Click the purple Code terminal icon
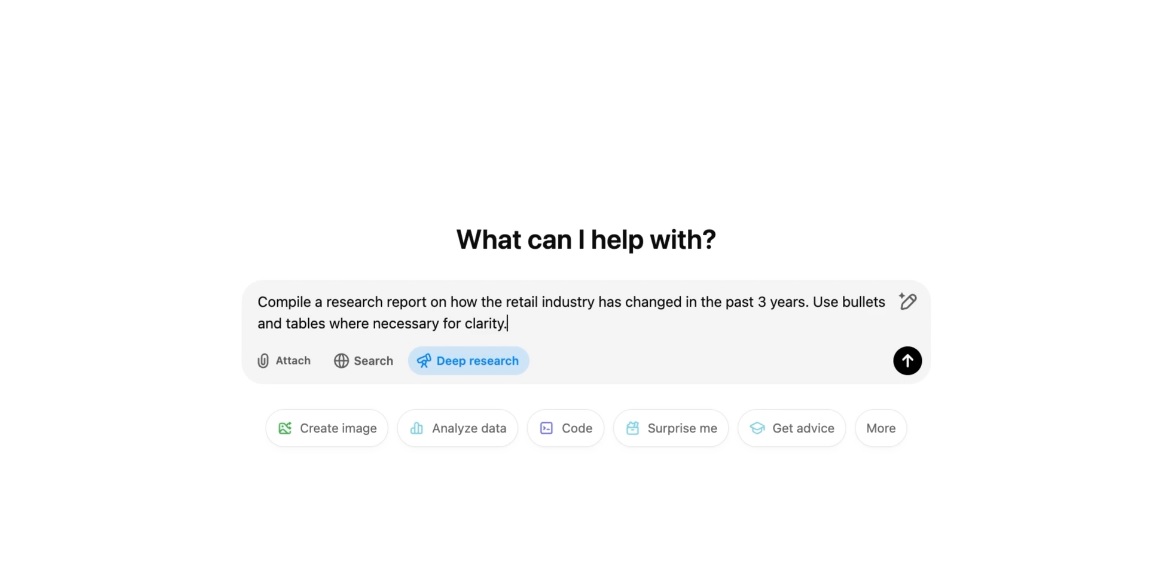Screen dimensions: 1160x585 coord(546,428)
